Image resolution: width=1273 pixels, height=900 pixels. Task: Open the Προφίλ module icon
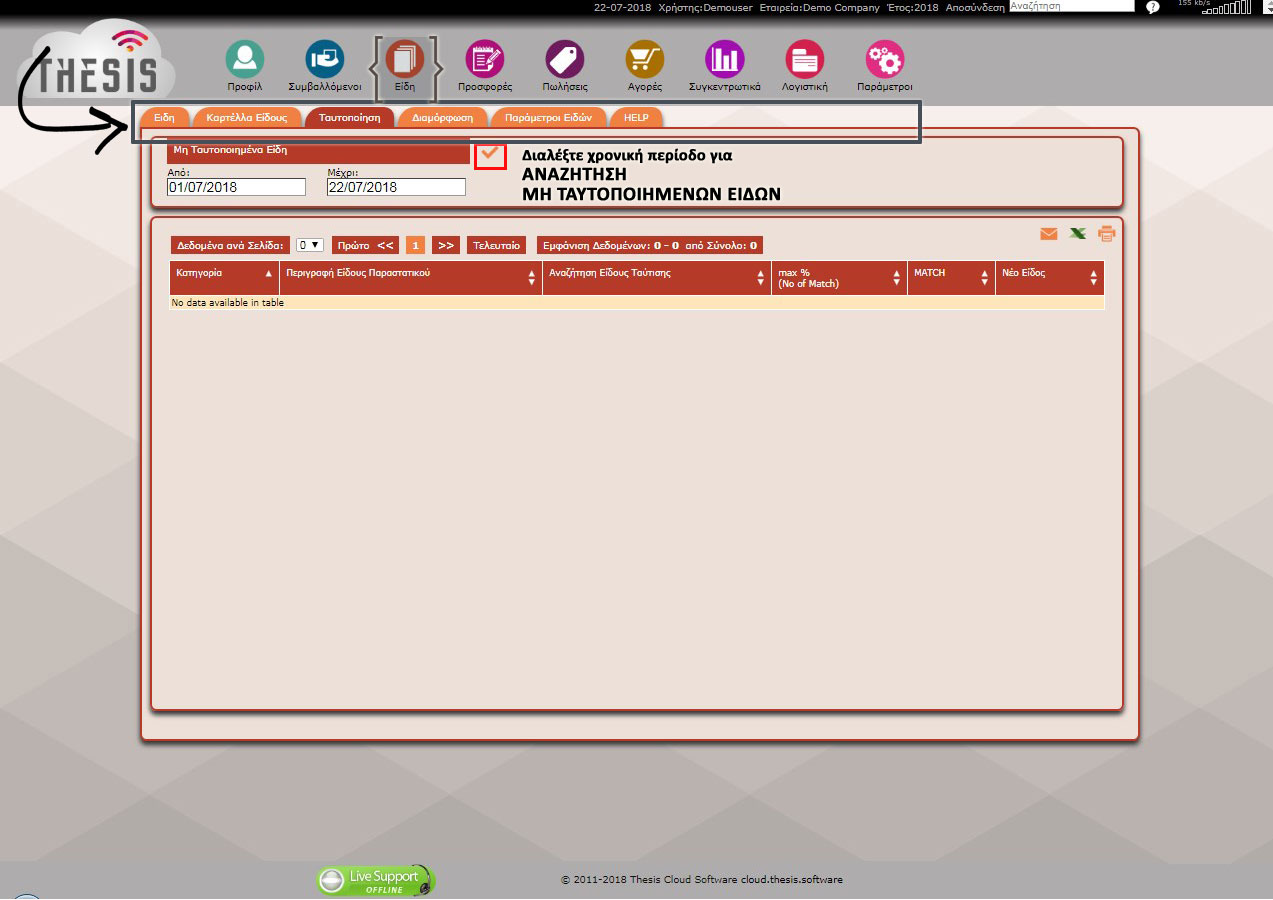tap(244, 60)
